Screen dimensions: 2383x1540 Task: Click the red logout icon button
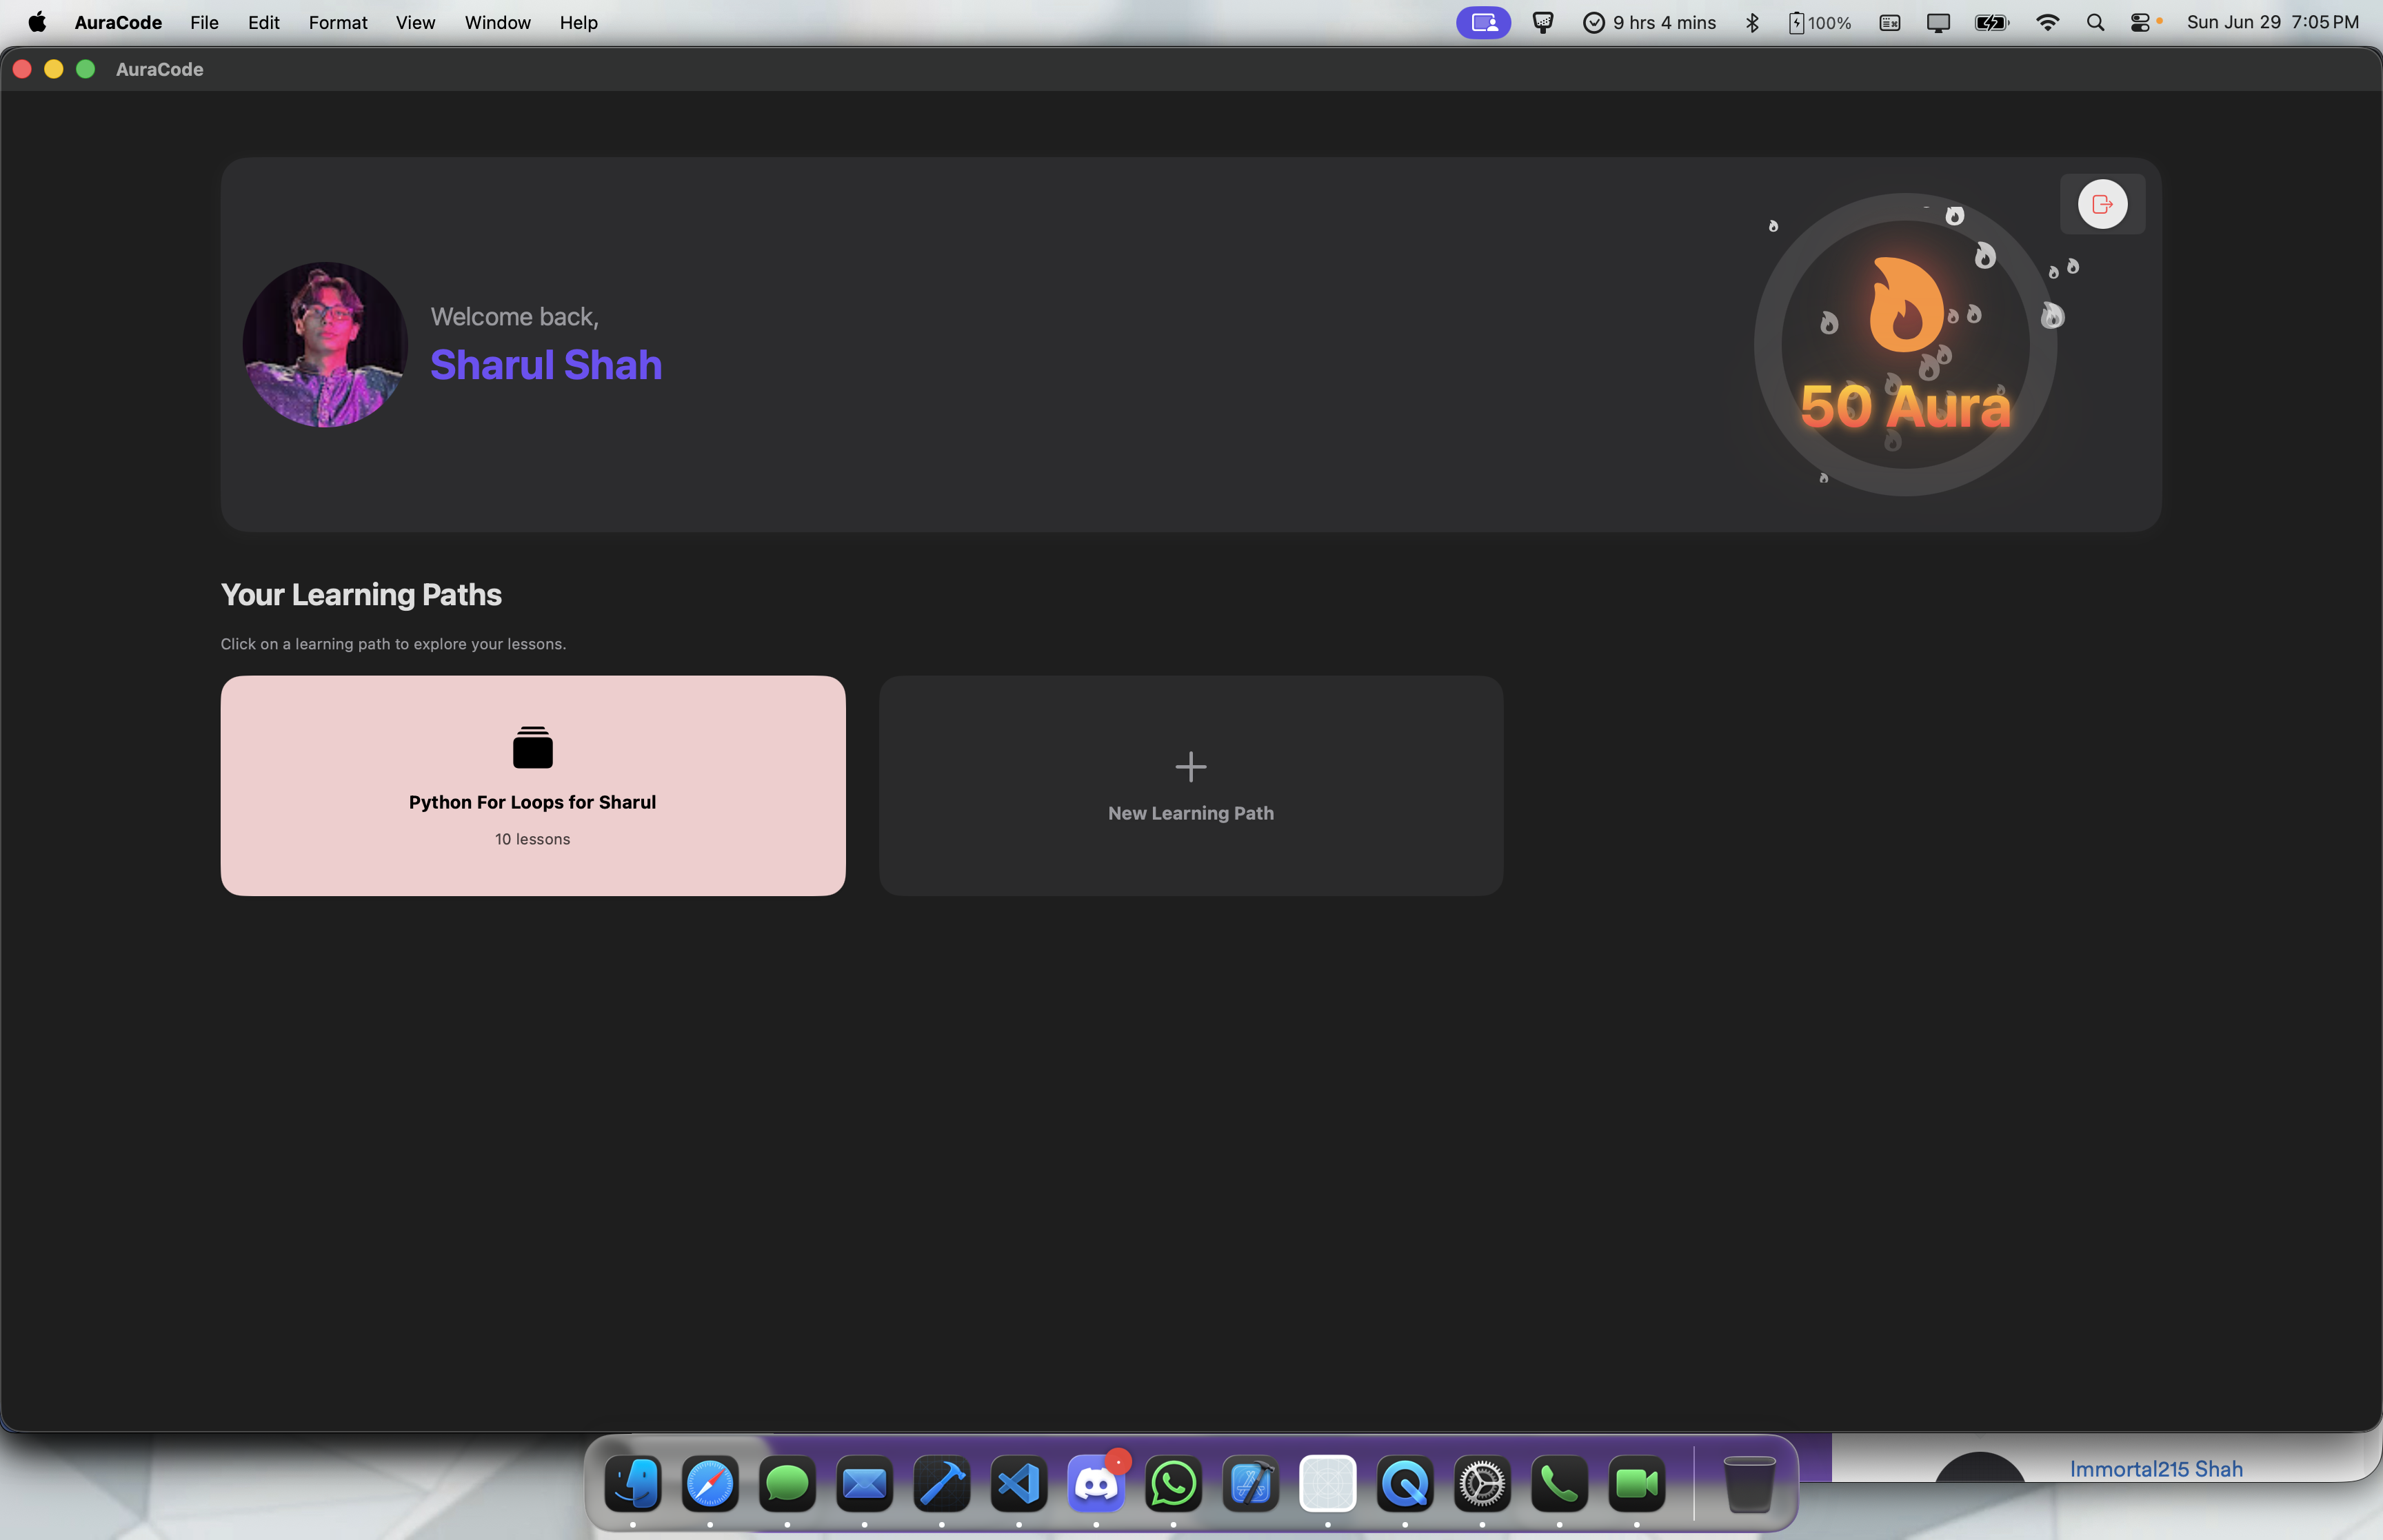(x=2102, y=204)
